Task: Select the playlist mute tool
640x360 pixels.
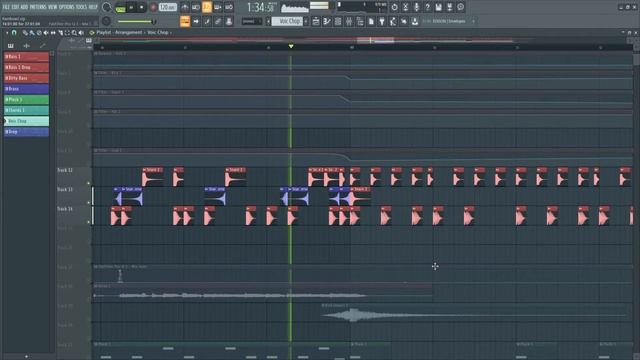Action: tap(46, 33)
